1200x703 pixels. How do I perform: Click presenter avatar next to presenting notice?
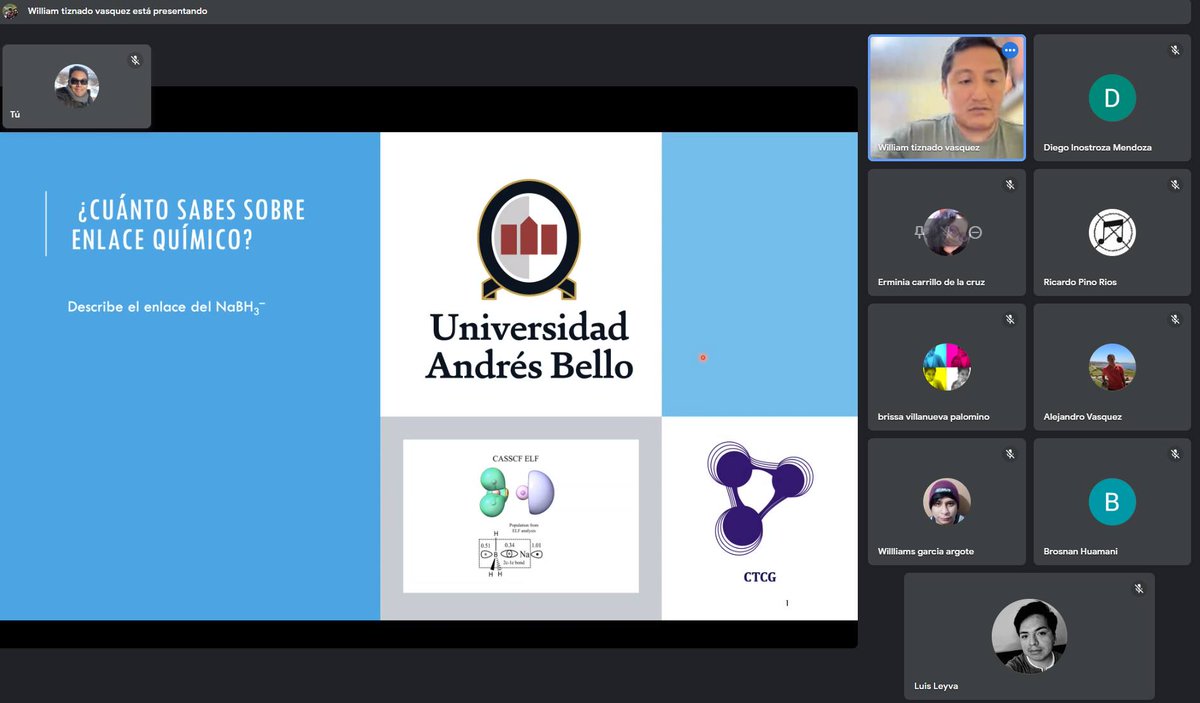point(11,11)
